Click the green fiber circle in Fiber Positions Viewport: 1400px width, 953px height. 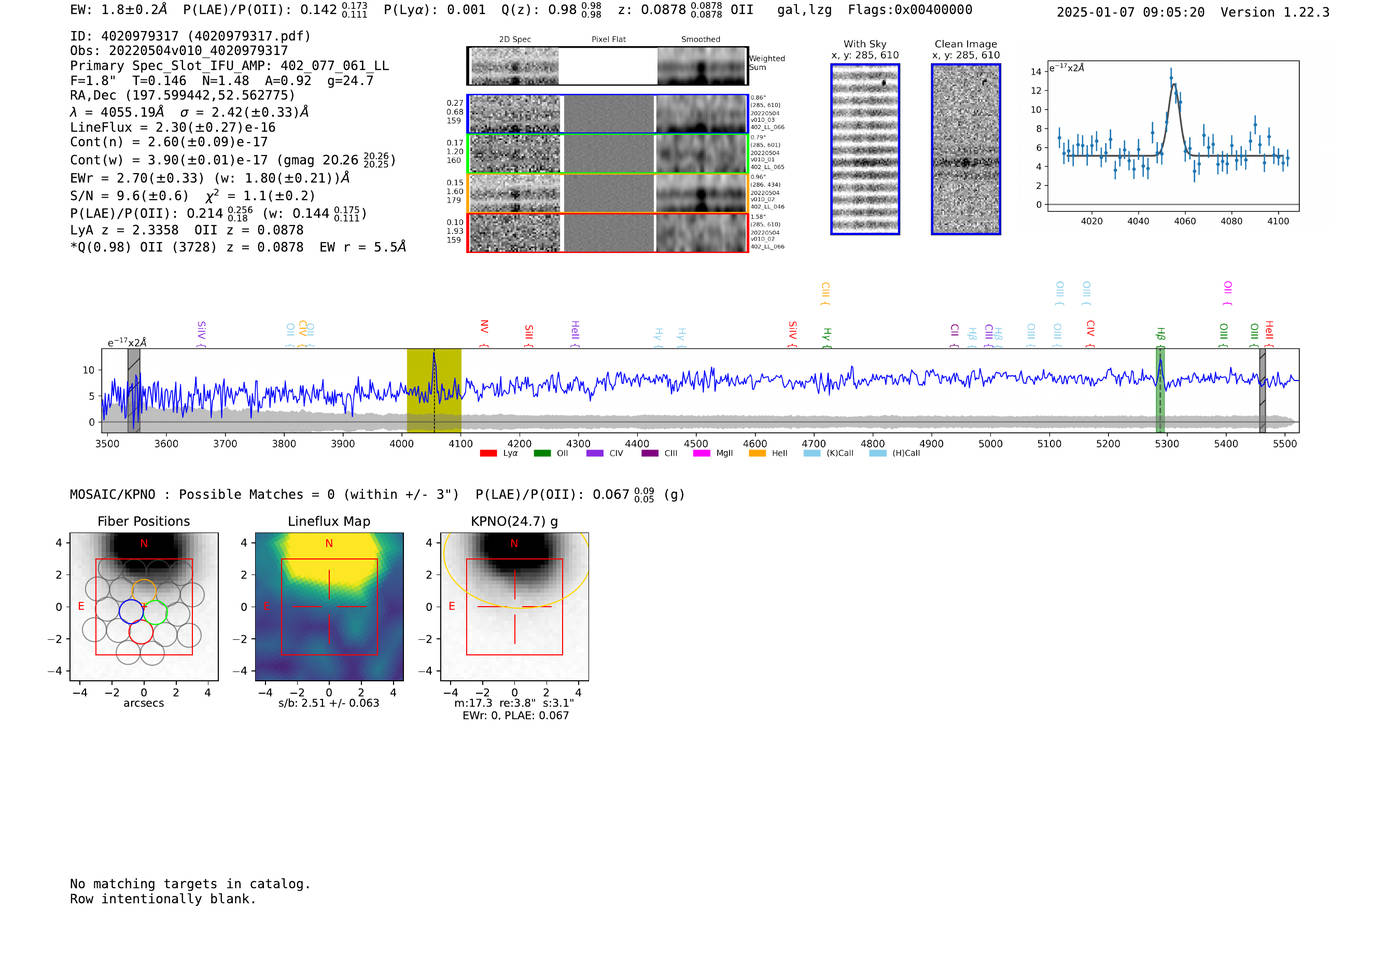155,611
